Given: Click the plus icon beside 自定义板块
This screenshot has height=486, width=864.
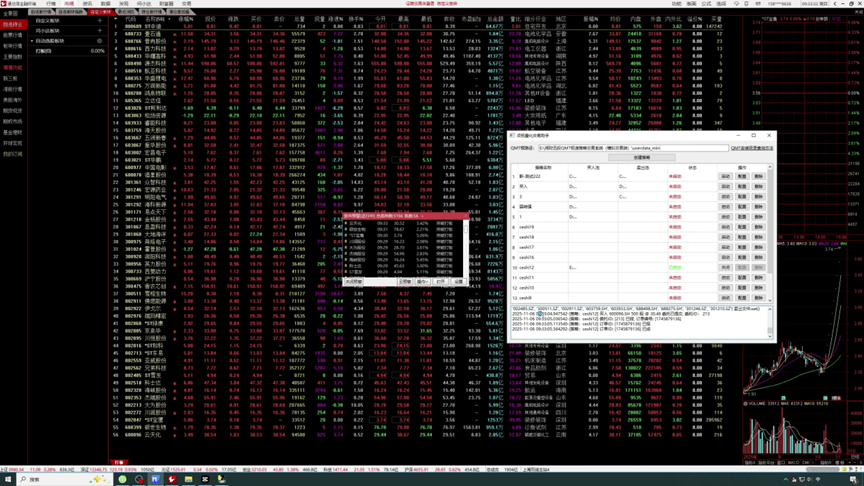Looking at the screenshot, I should click(100, 20).
